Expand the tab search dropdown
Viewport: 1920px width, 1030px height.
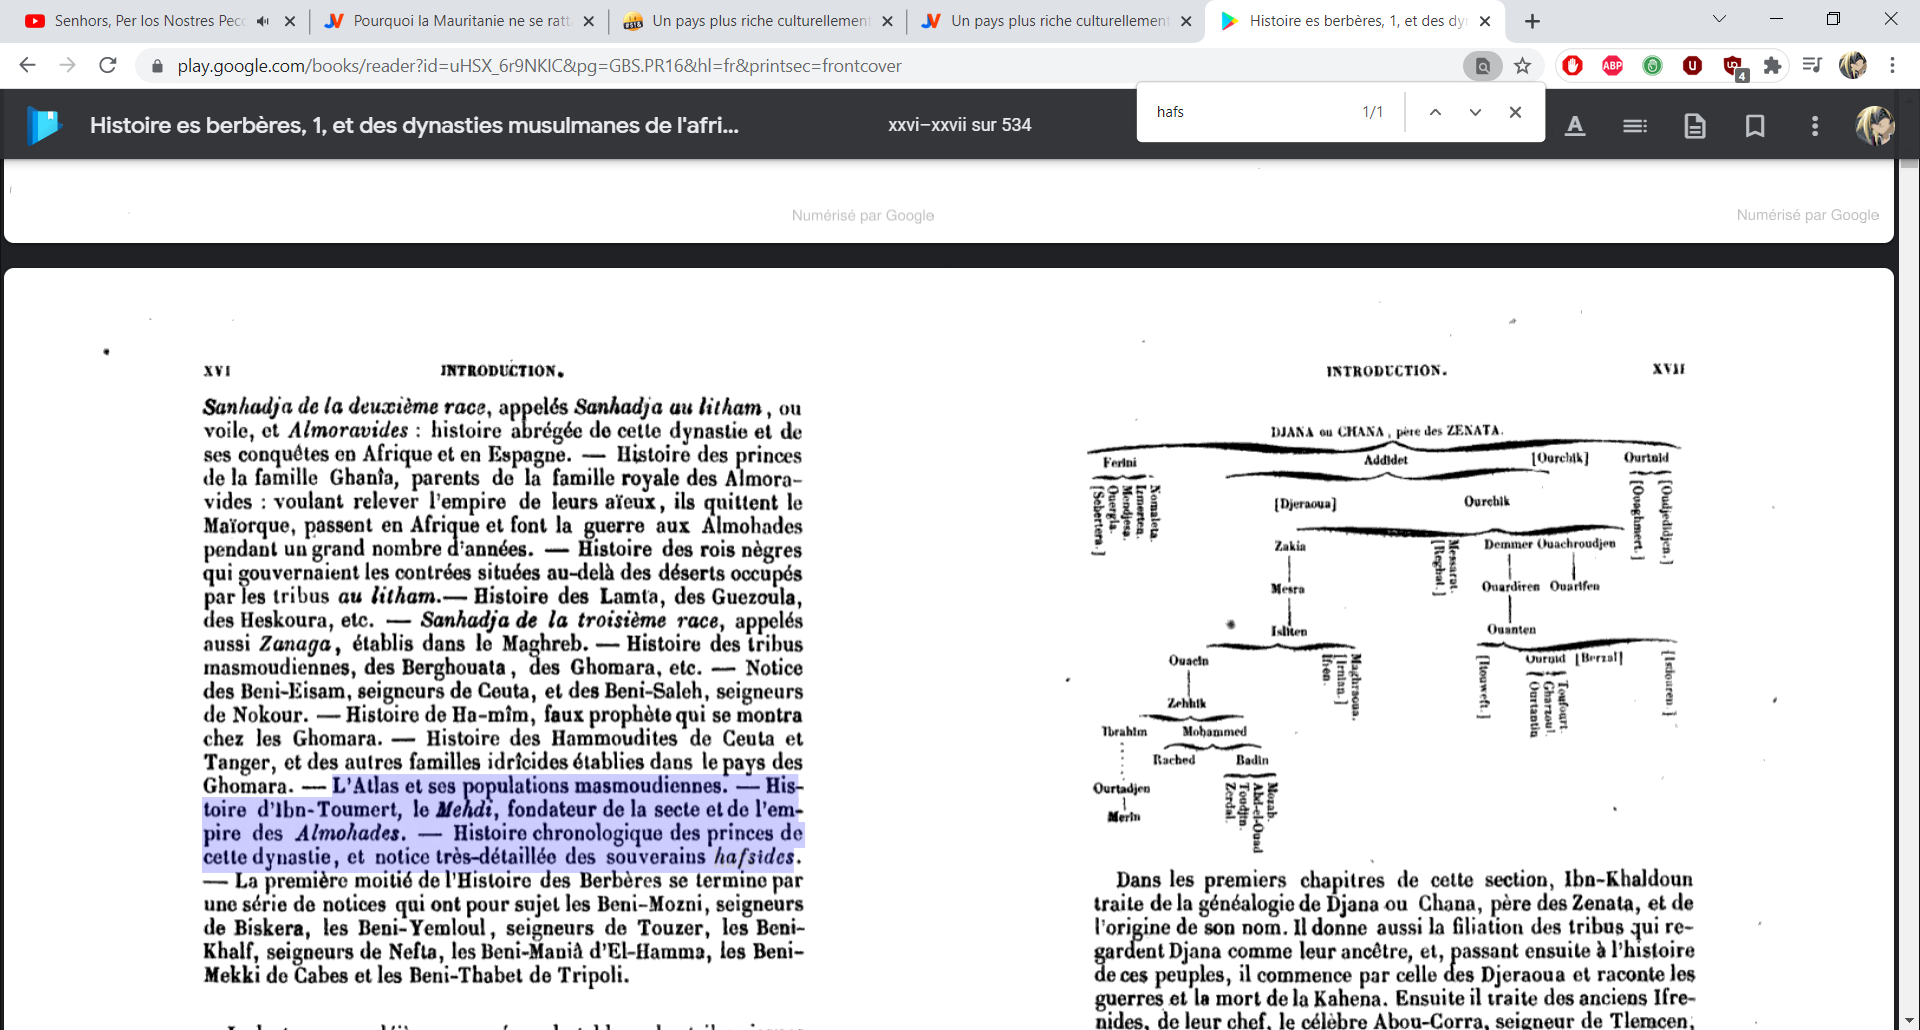[1719, 20]
